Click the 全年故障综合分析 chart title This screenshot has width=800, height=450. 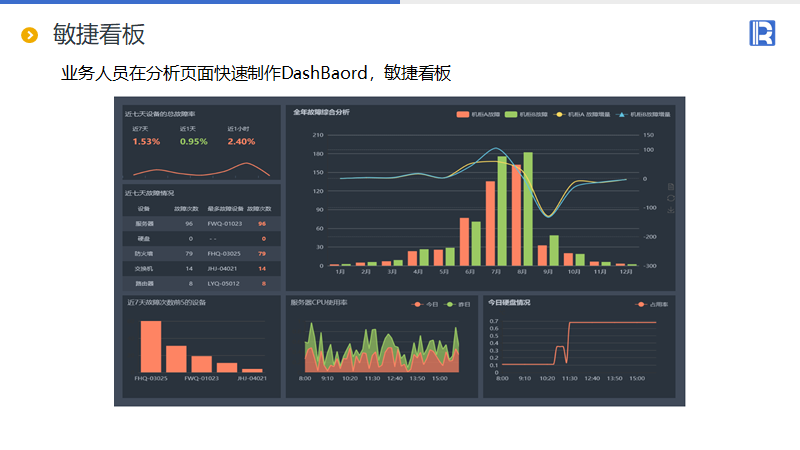click(x=321, y=113)
